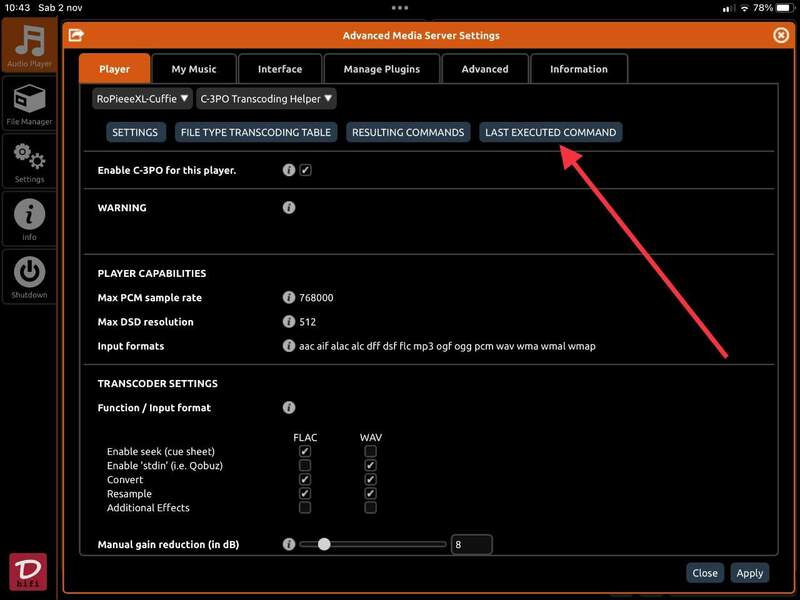Switch to the My Music tab

point(194,69)
